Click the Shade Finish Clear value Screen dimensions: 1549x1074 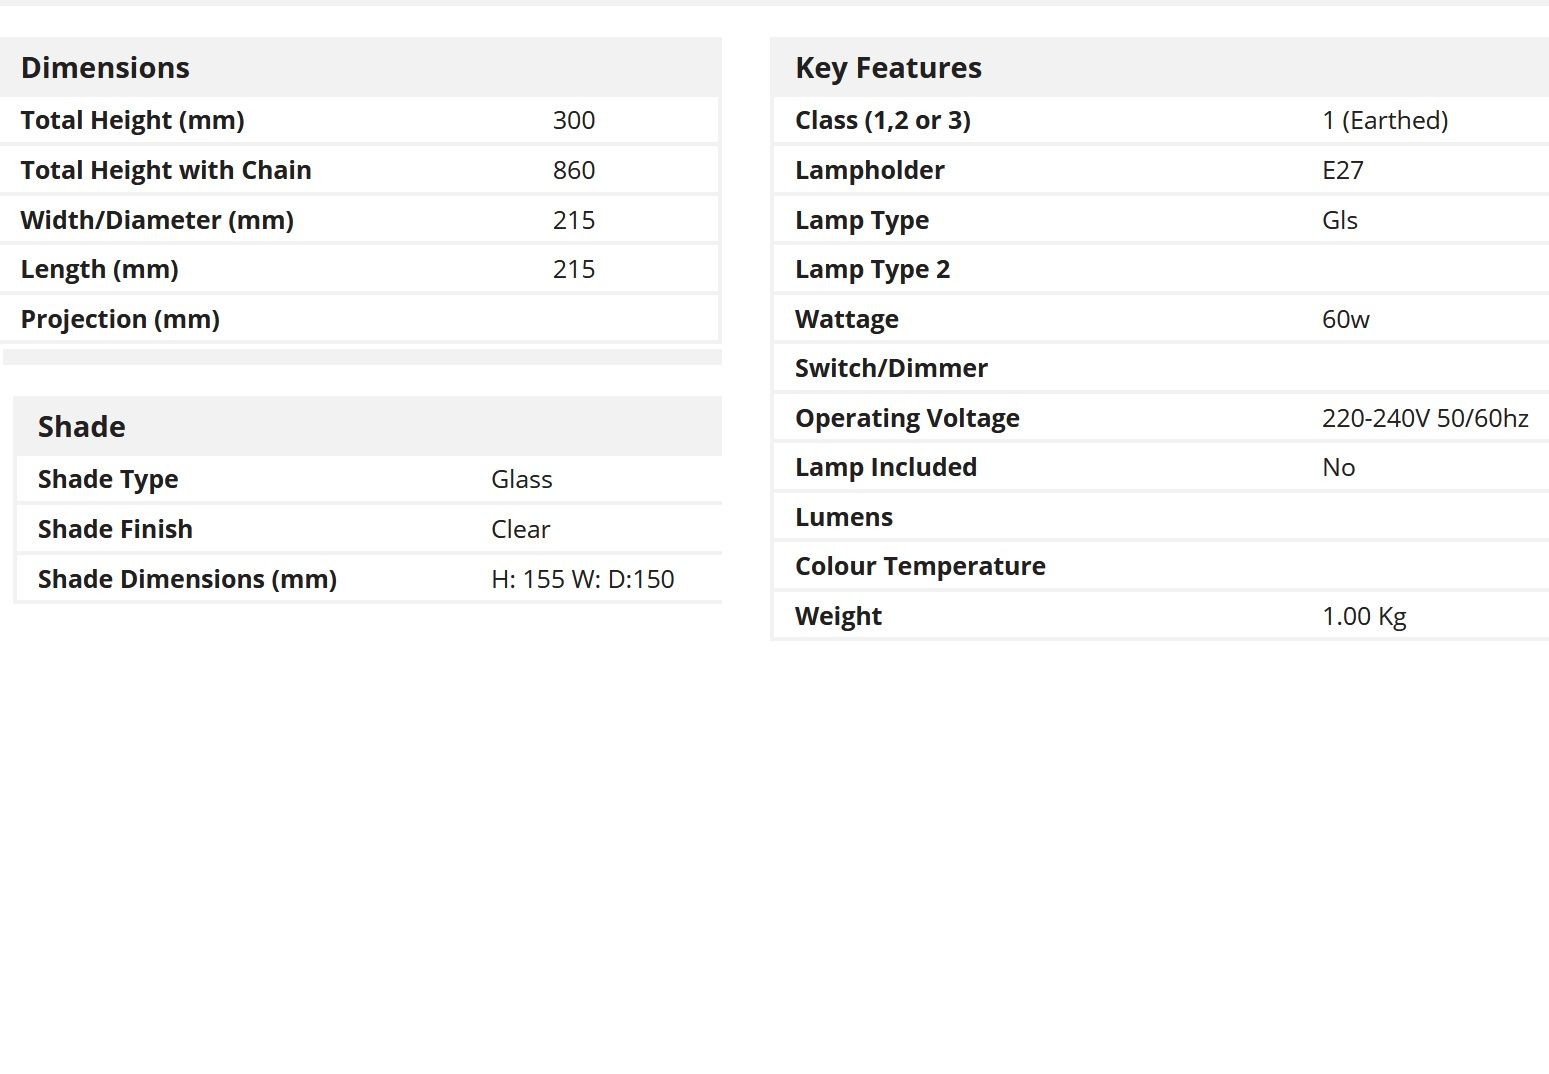[521, 529]
